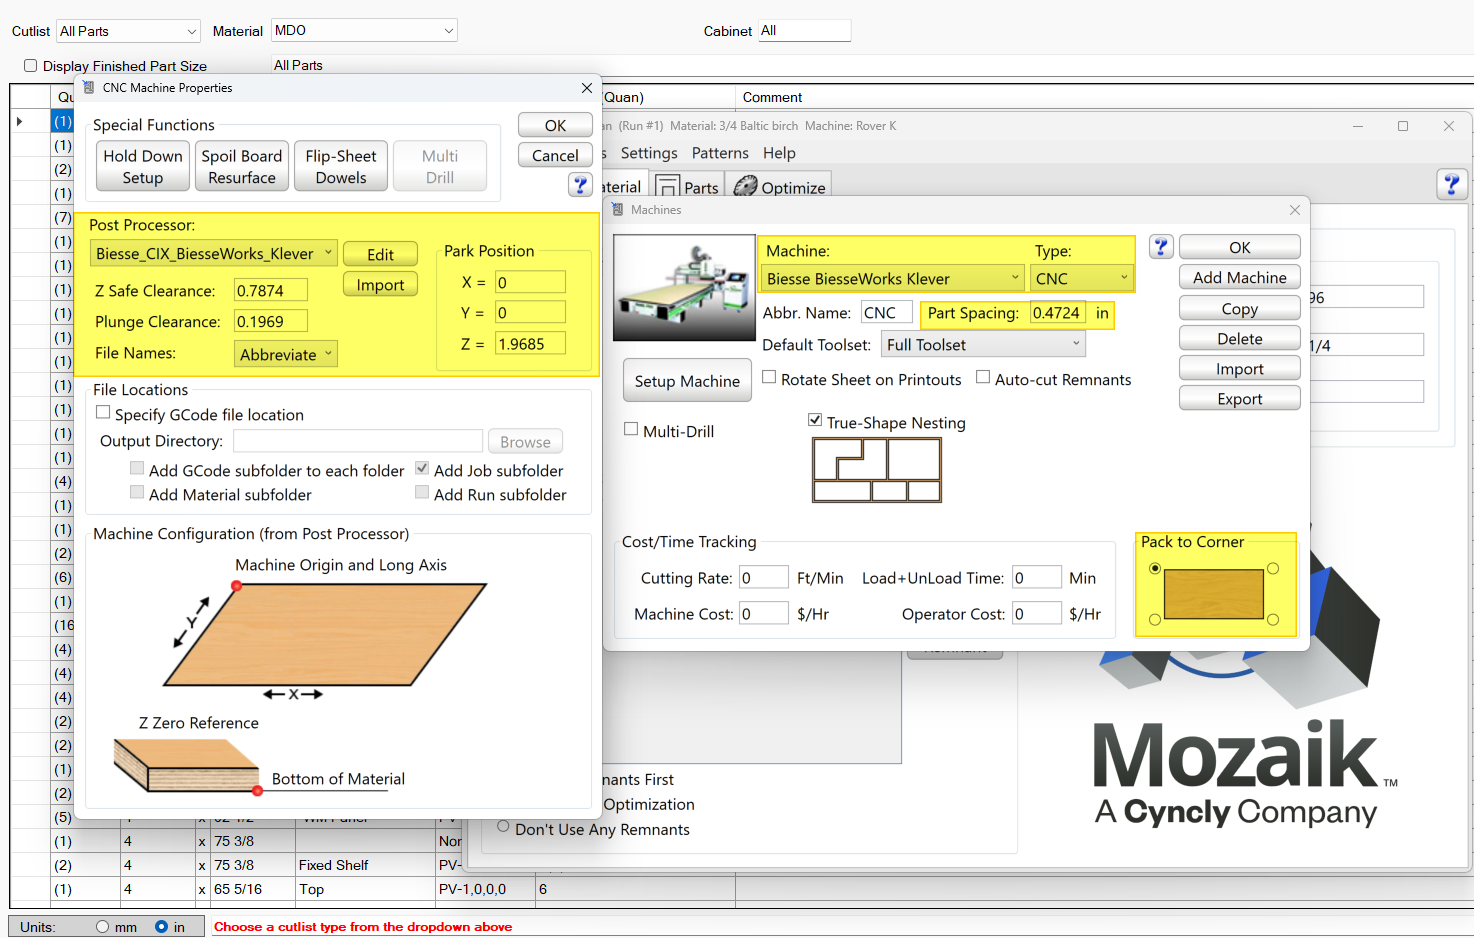Click the True-Shape Nesting diagram
Image resolution: width=1474 pixels, height=938 pixels.
click(877, 470)
